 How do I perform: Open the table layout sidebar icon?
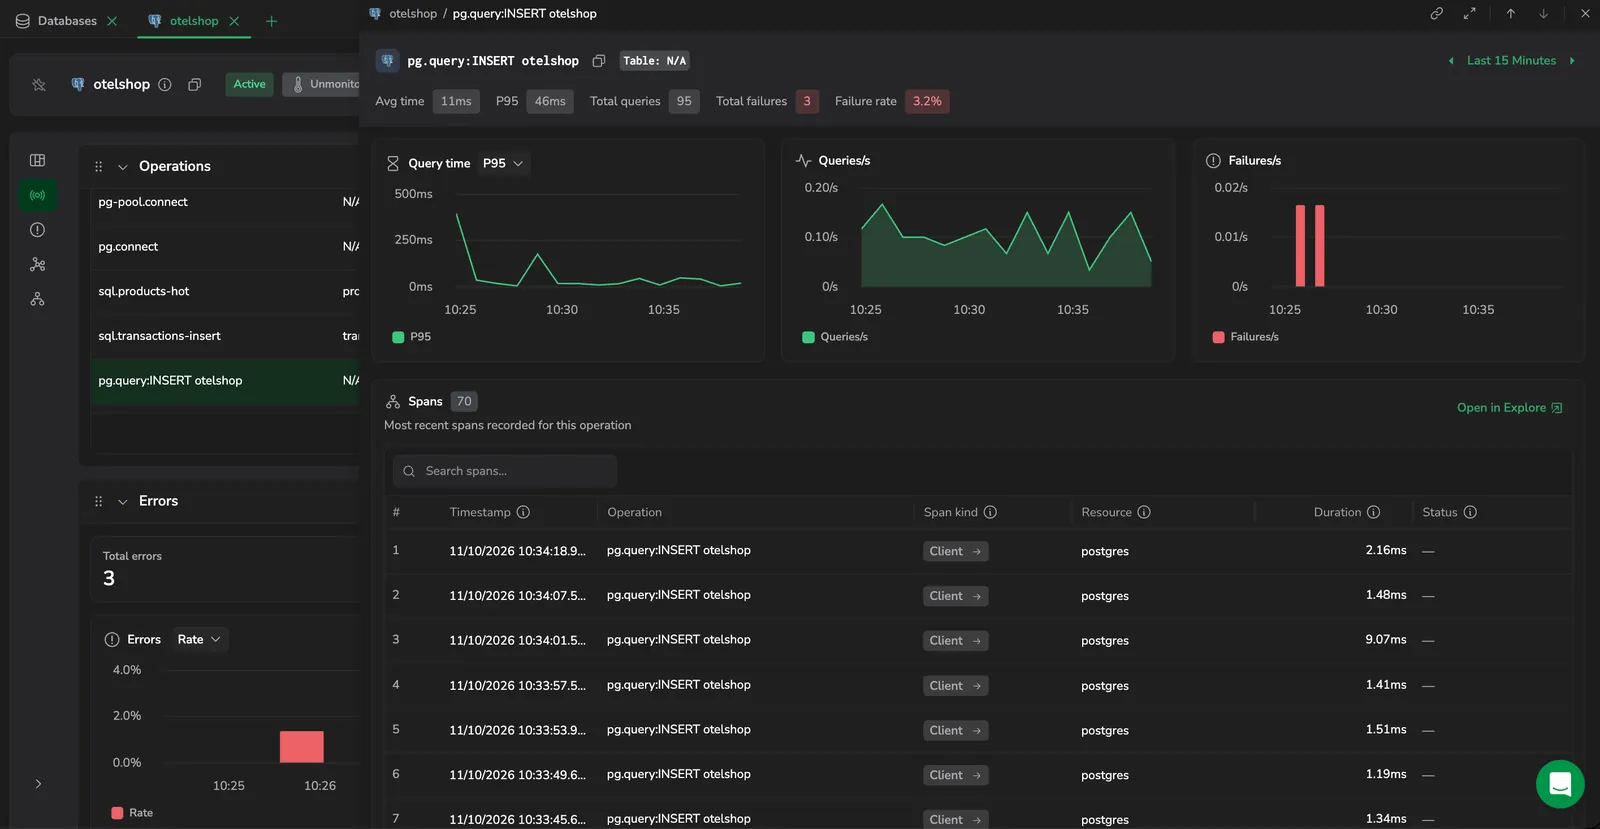point(37,160)
